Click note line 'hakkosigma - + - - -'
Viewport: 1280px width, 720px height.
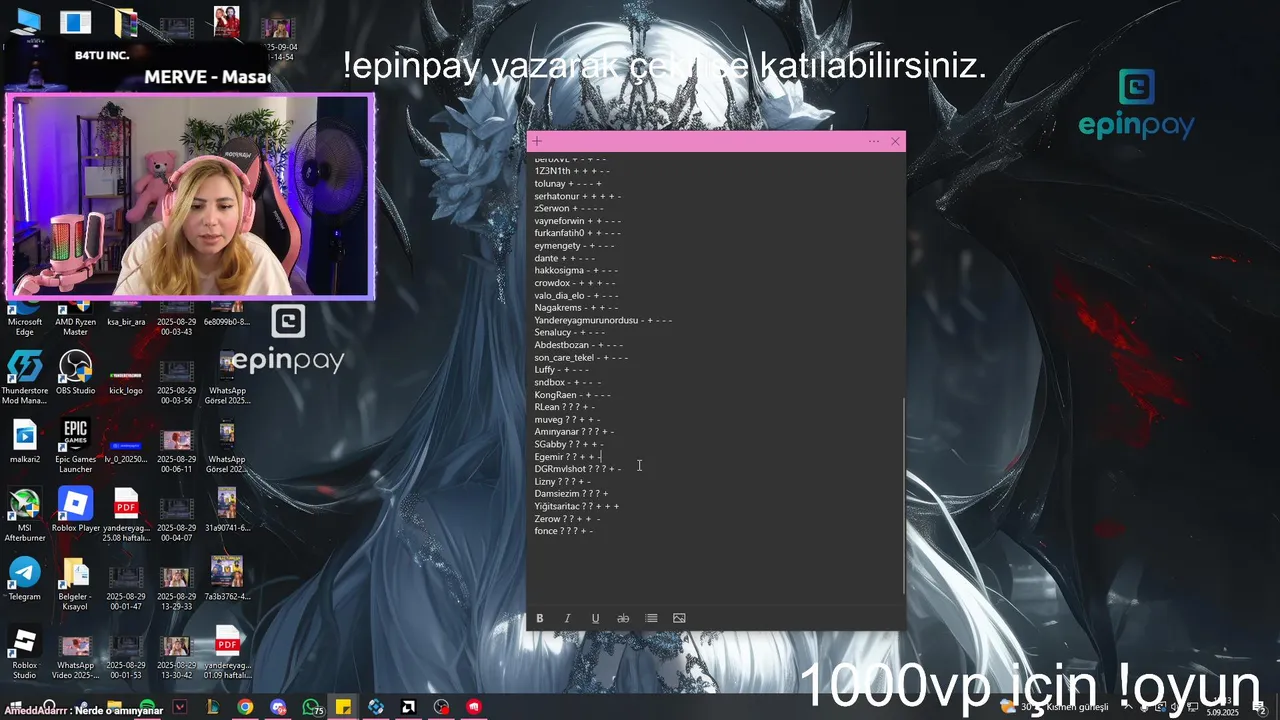click(x=576, y=270)
